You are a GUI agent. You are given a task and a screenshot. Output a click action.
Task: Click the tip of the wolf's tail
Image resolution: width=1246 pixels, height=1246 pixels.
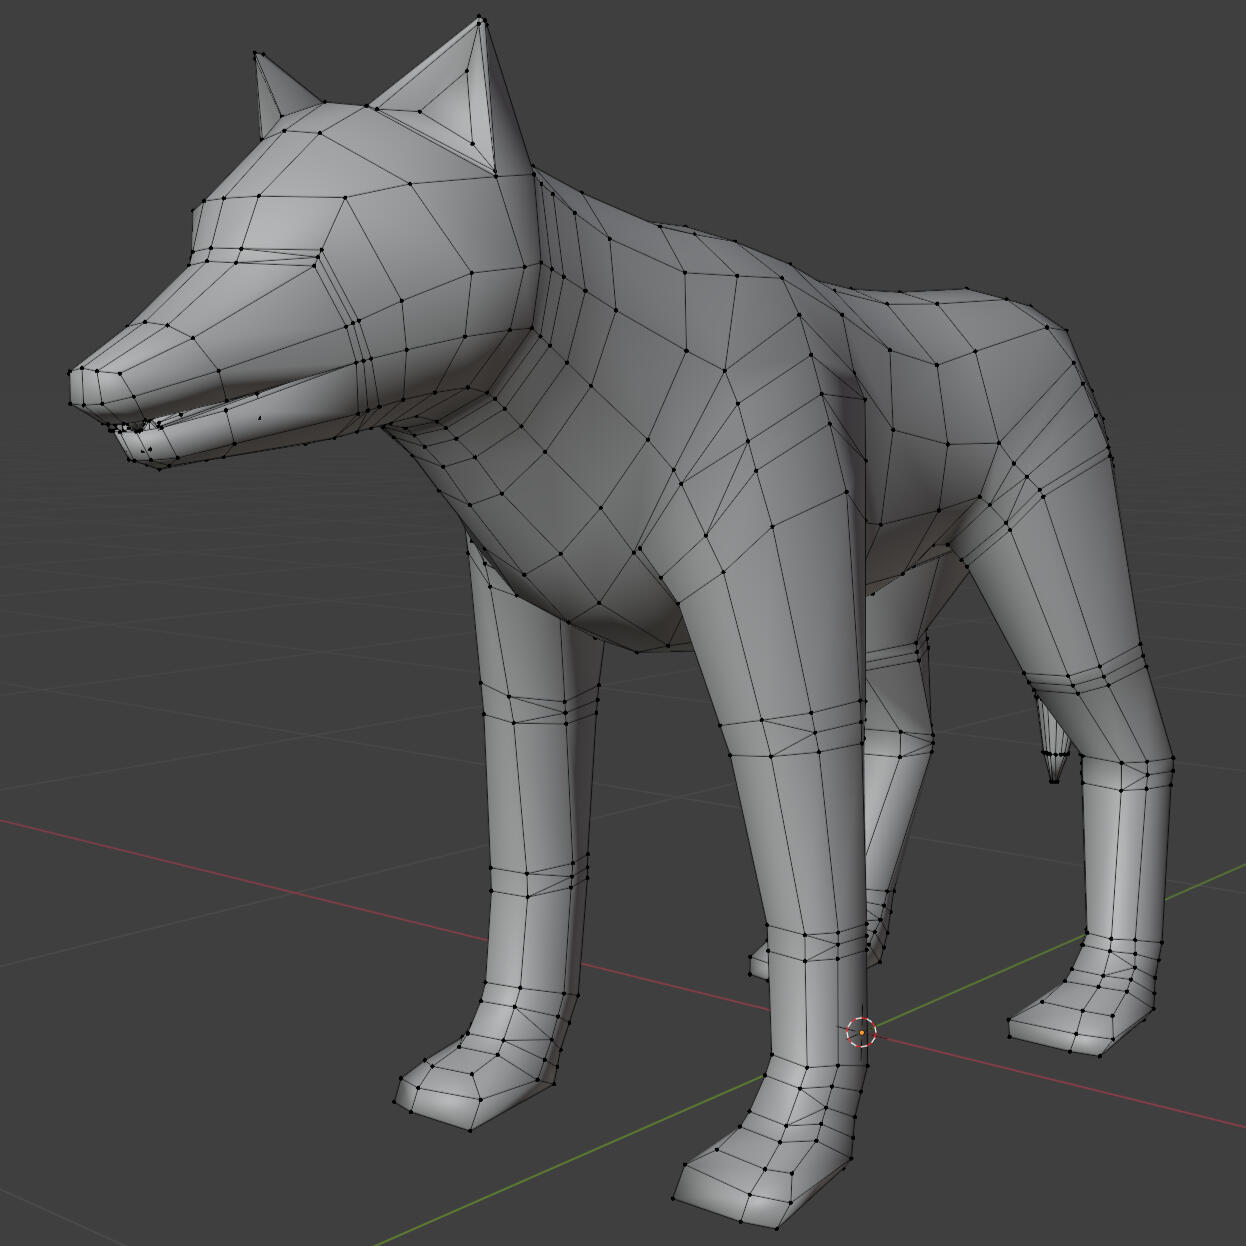pyautogui.click(x=1054, y=779)
